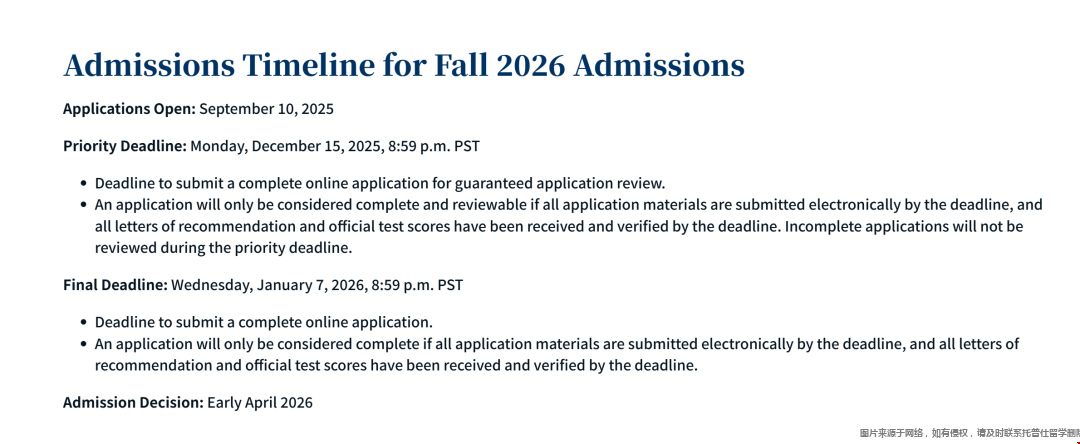Screen dimensions: 1080x444
Task: Click the first bullet dot under Final Deadline
Action: pyautogui.click(x=82, y=323)
